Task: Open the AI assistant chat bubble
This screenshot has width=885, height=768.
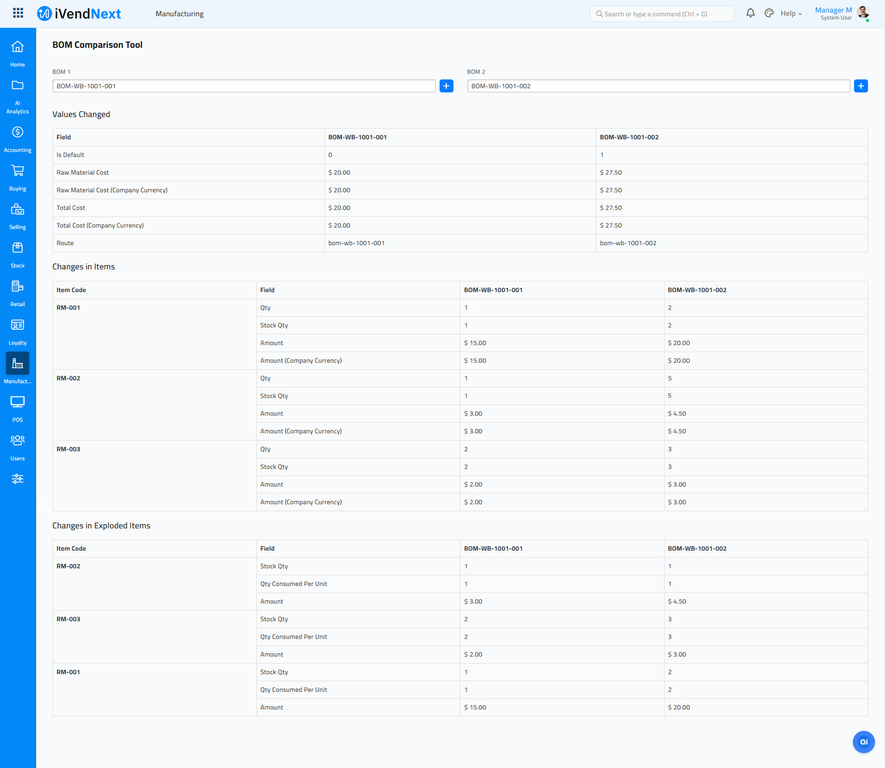Action: [864, 742]
